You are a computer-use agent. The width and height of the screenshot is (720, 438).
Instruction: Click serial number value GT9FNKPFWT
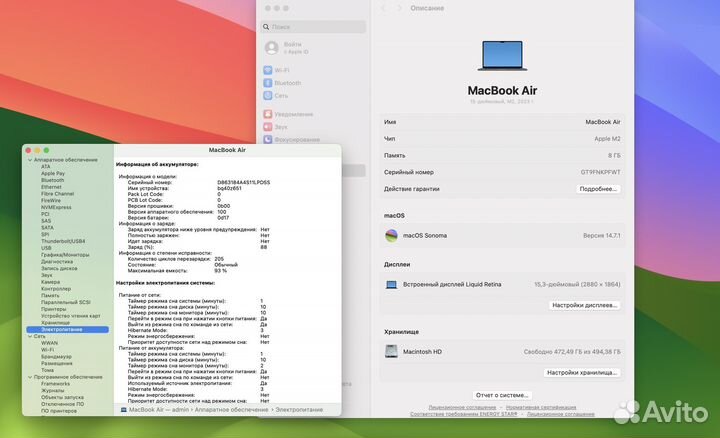pyautogui.click(x=600, y=172)
